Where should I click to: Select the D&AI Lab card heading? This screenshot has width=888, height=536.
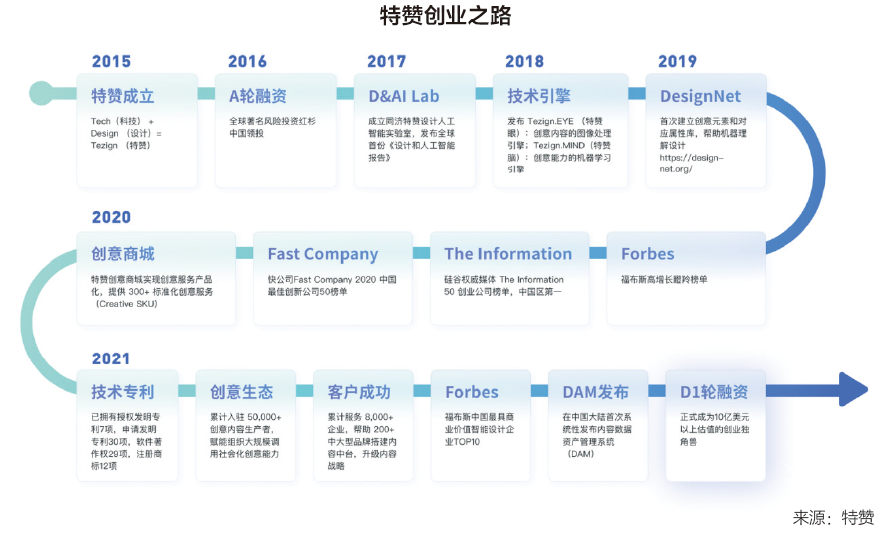coord(404,96)
